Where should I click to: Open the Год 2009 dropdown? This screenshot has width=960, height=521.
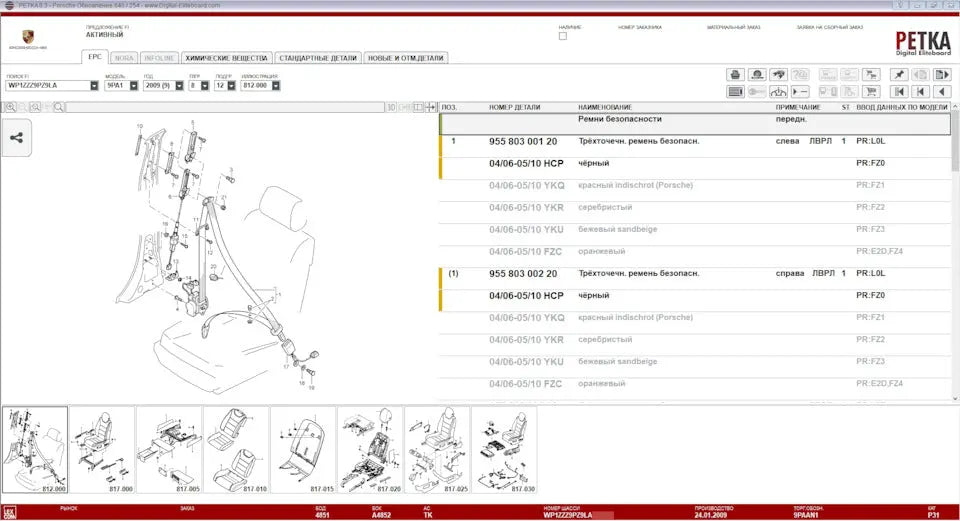point(178,86)
